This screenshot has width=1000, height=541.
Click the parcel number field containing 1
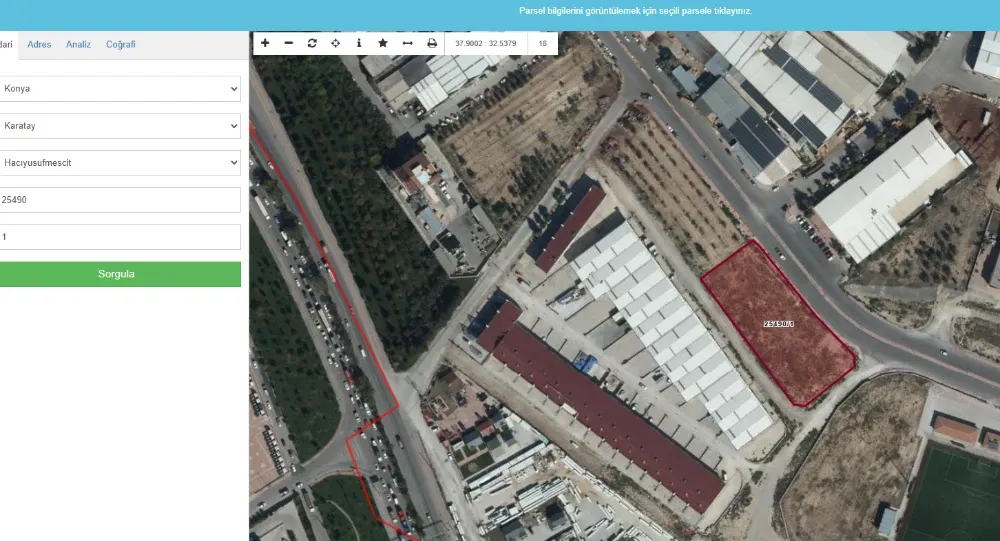tap(119, 237)
